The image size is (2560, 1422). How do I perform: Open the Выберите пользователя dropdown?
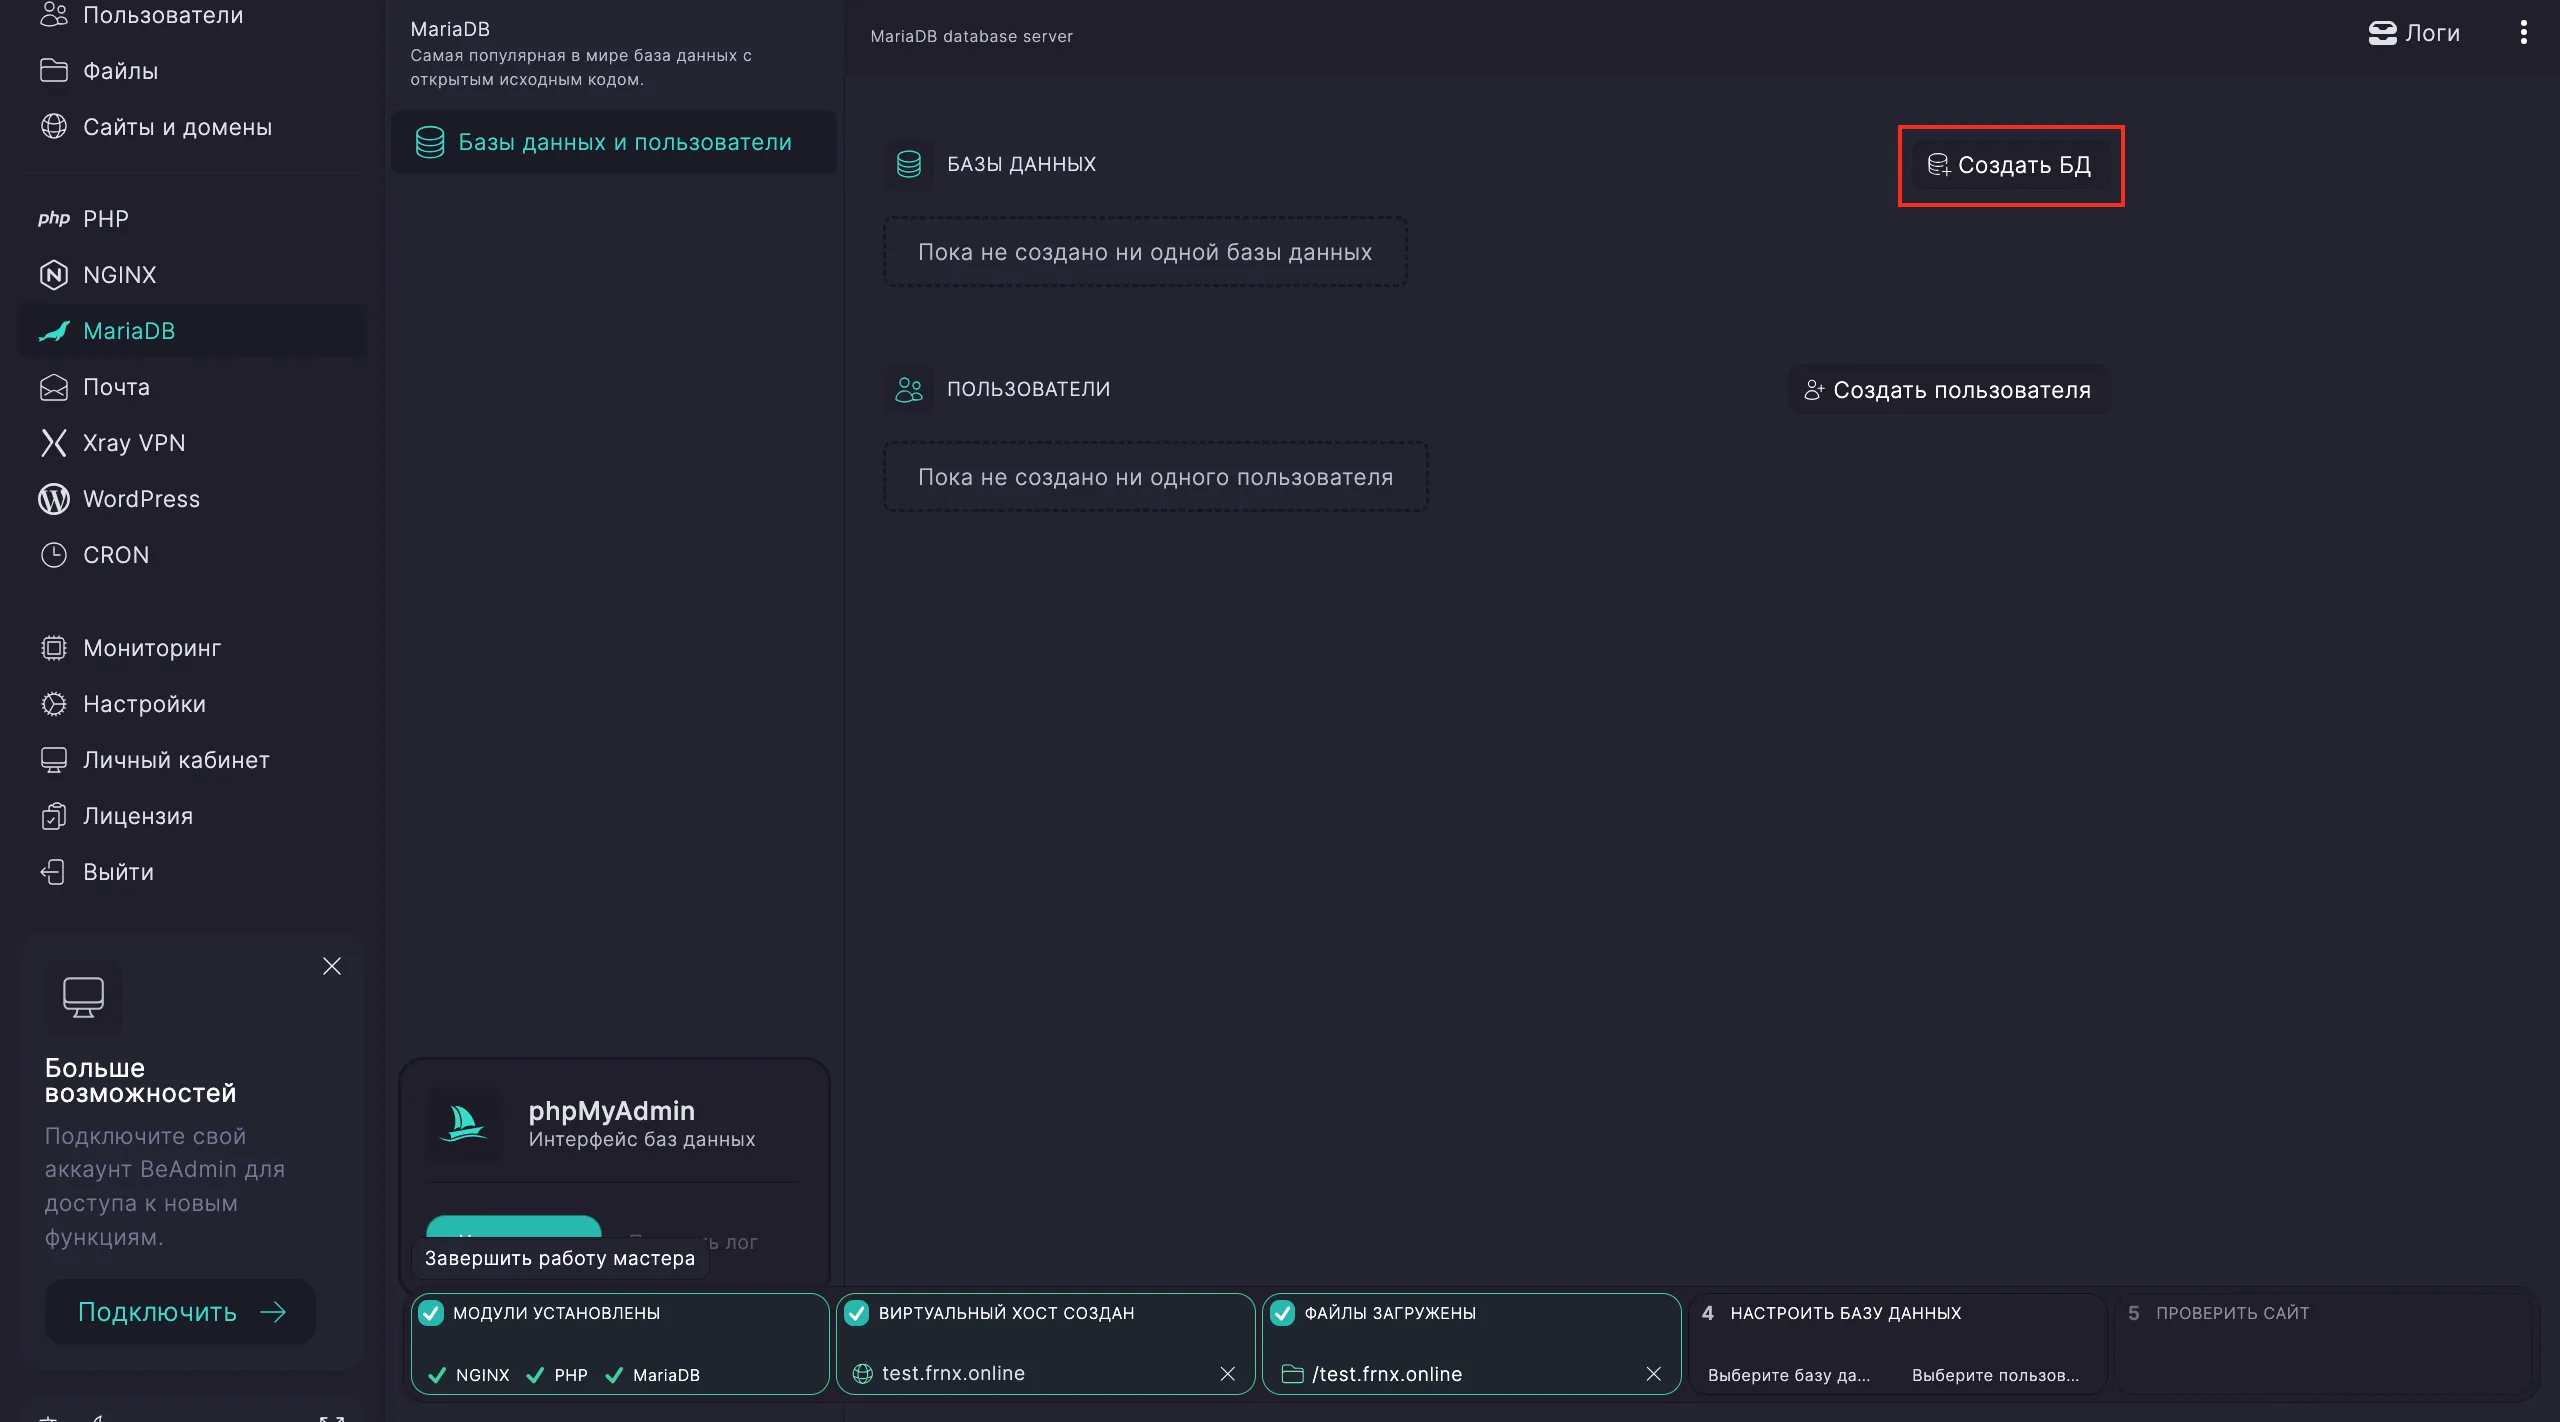pos(1993,1375)
